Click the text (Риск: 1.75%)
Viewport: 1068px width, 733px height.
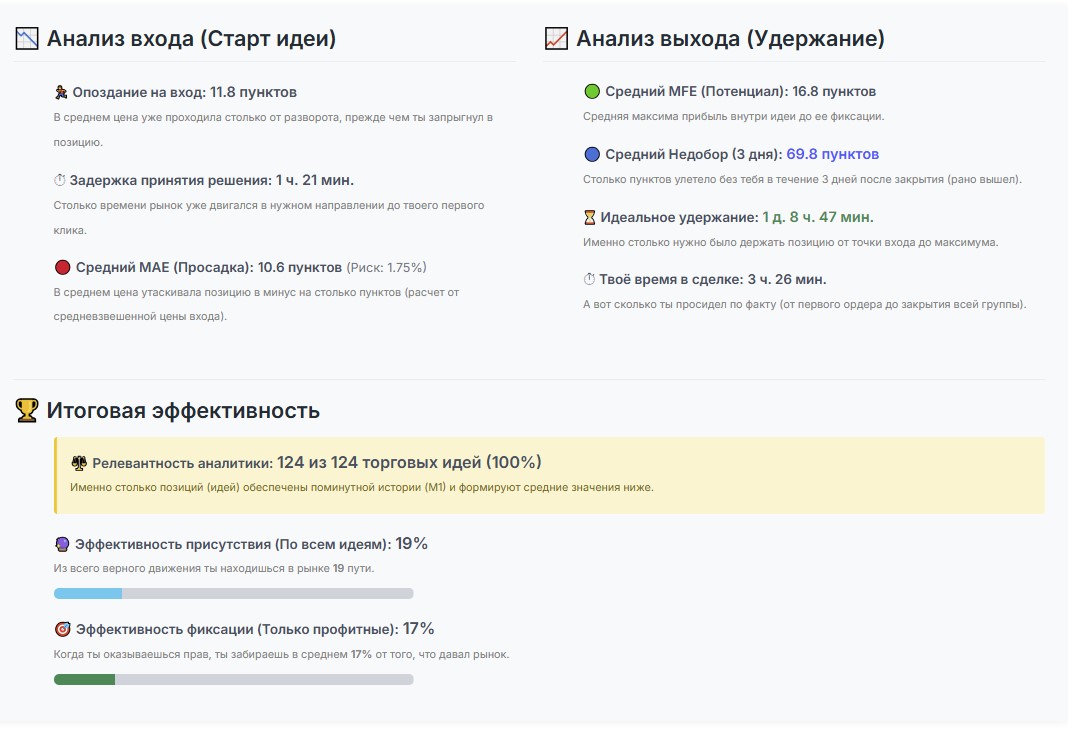[x=387, y=268]
